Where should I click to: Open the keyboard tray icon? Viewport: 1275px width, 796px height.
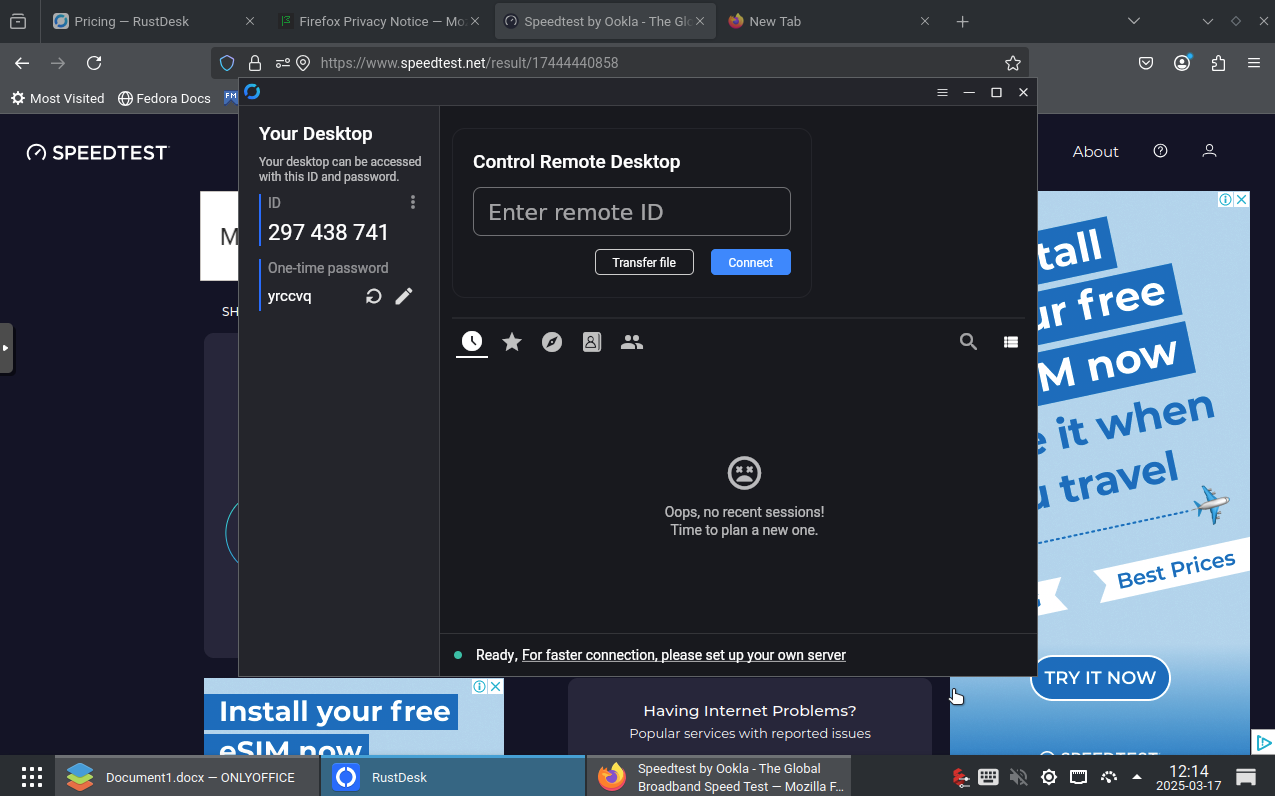click(x=988, y=777)
